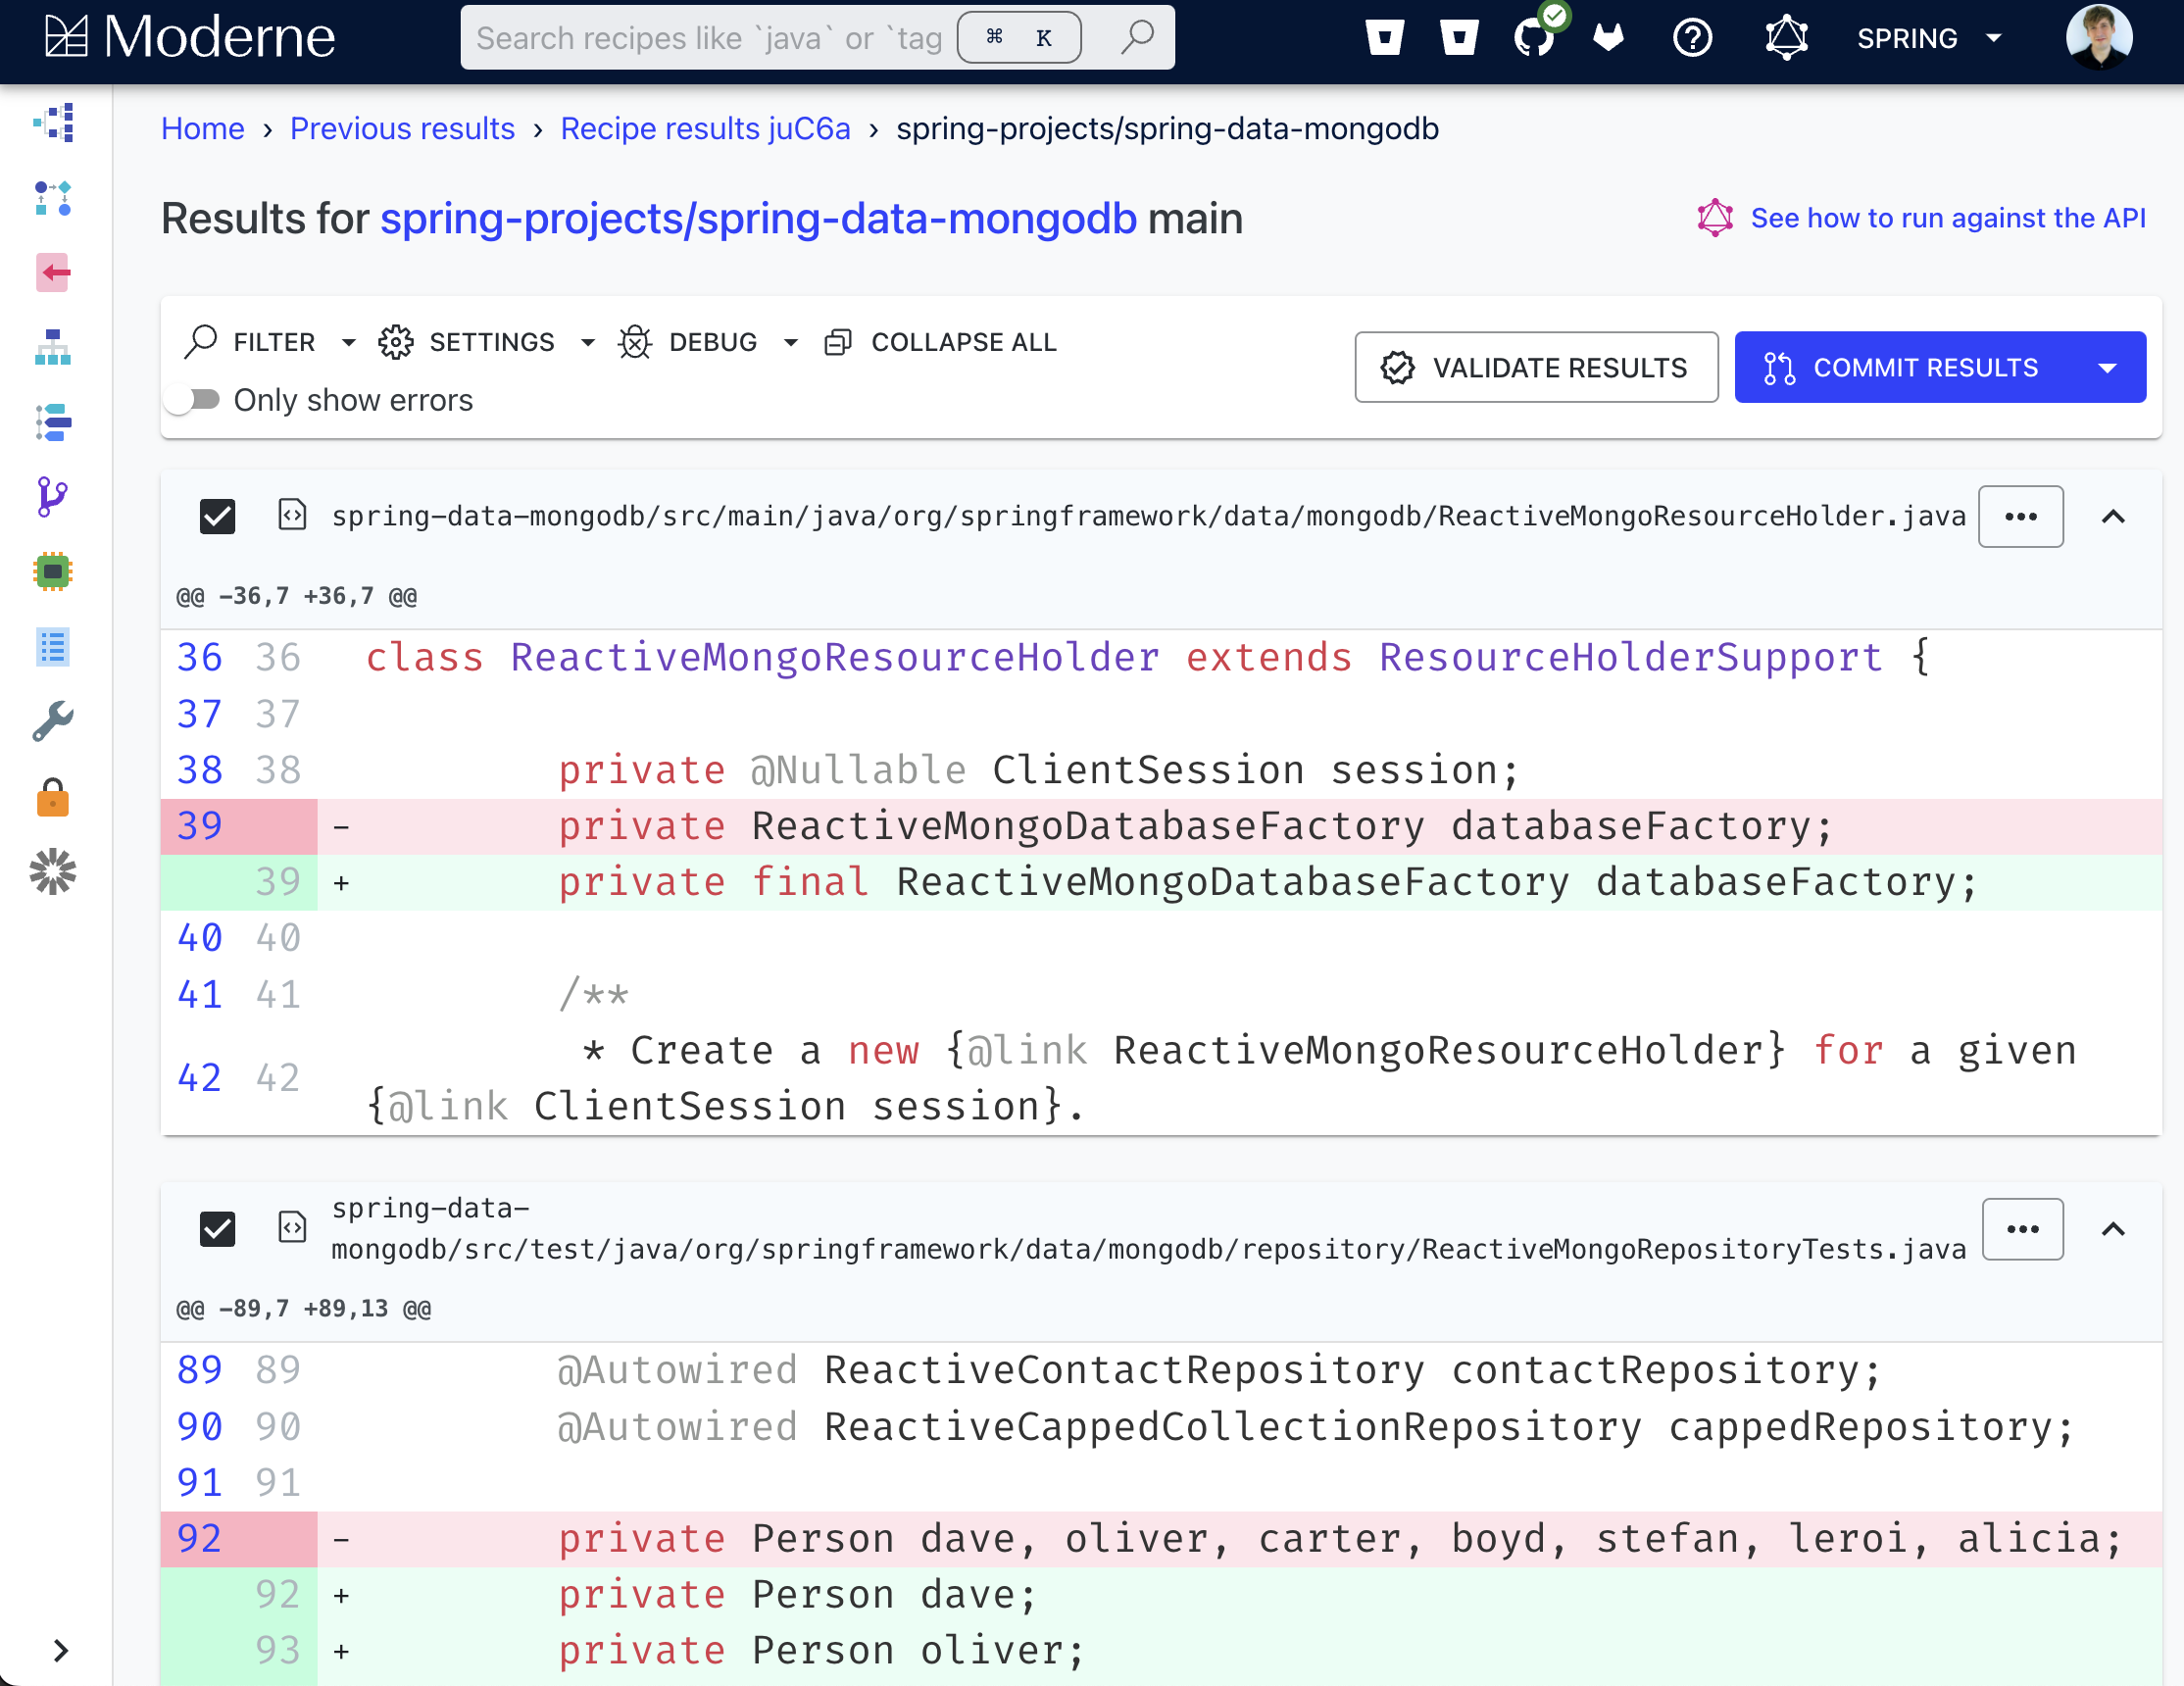Click the GraphQL icon in top bar

click(1786, 38)
